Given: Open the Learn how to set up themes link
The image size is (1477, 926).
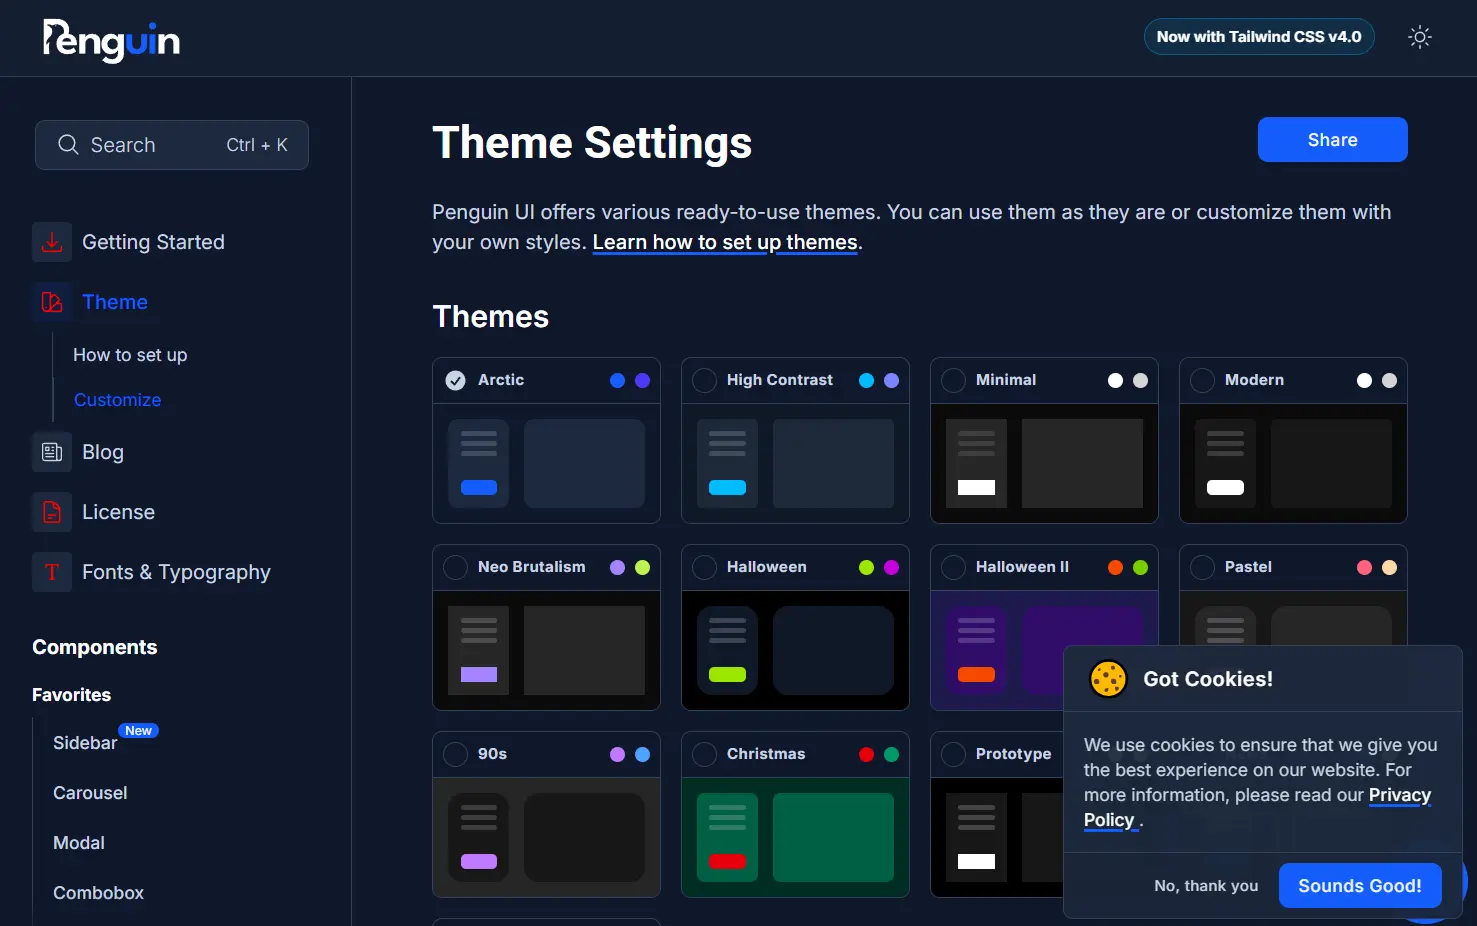Looking at the screenshot, I should click(724, 242).
